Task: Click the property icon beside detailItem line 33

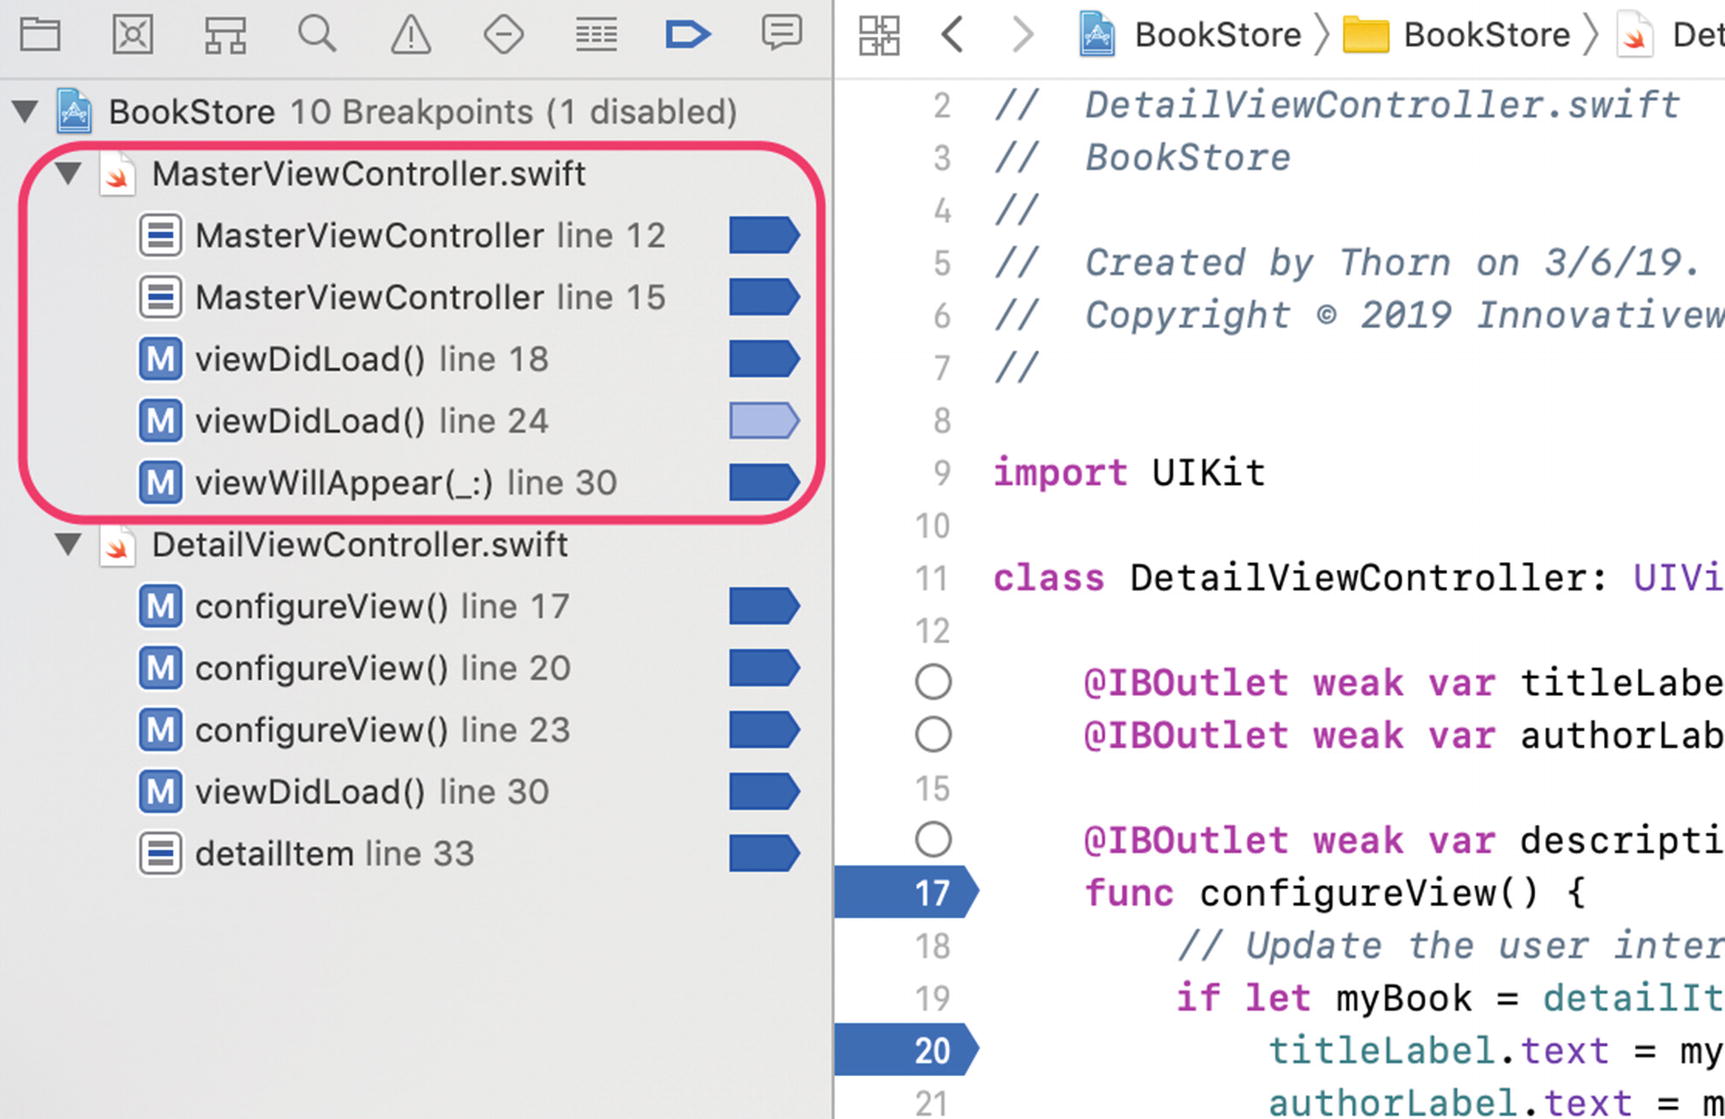Action: [160, 853]
